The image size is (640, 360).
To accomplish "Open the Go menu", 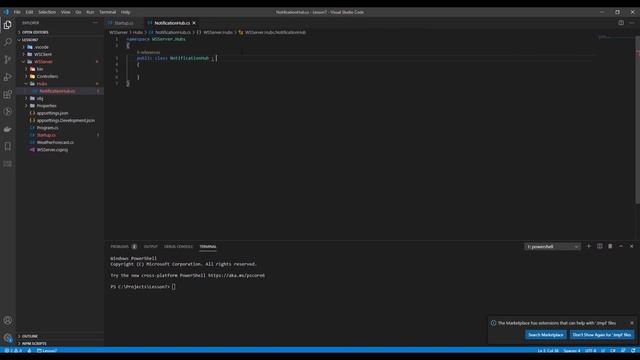I will [78, 12].
